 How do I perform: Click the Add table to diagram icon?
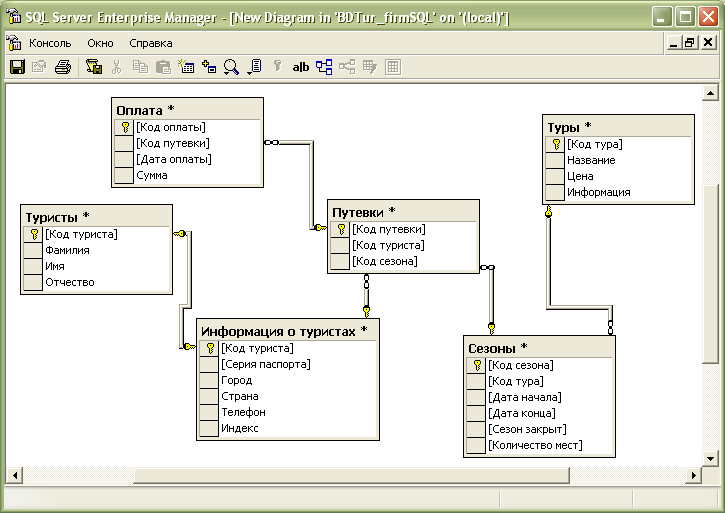(x=209, y=67)
